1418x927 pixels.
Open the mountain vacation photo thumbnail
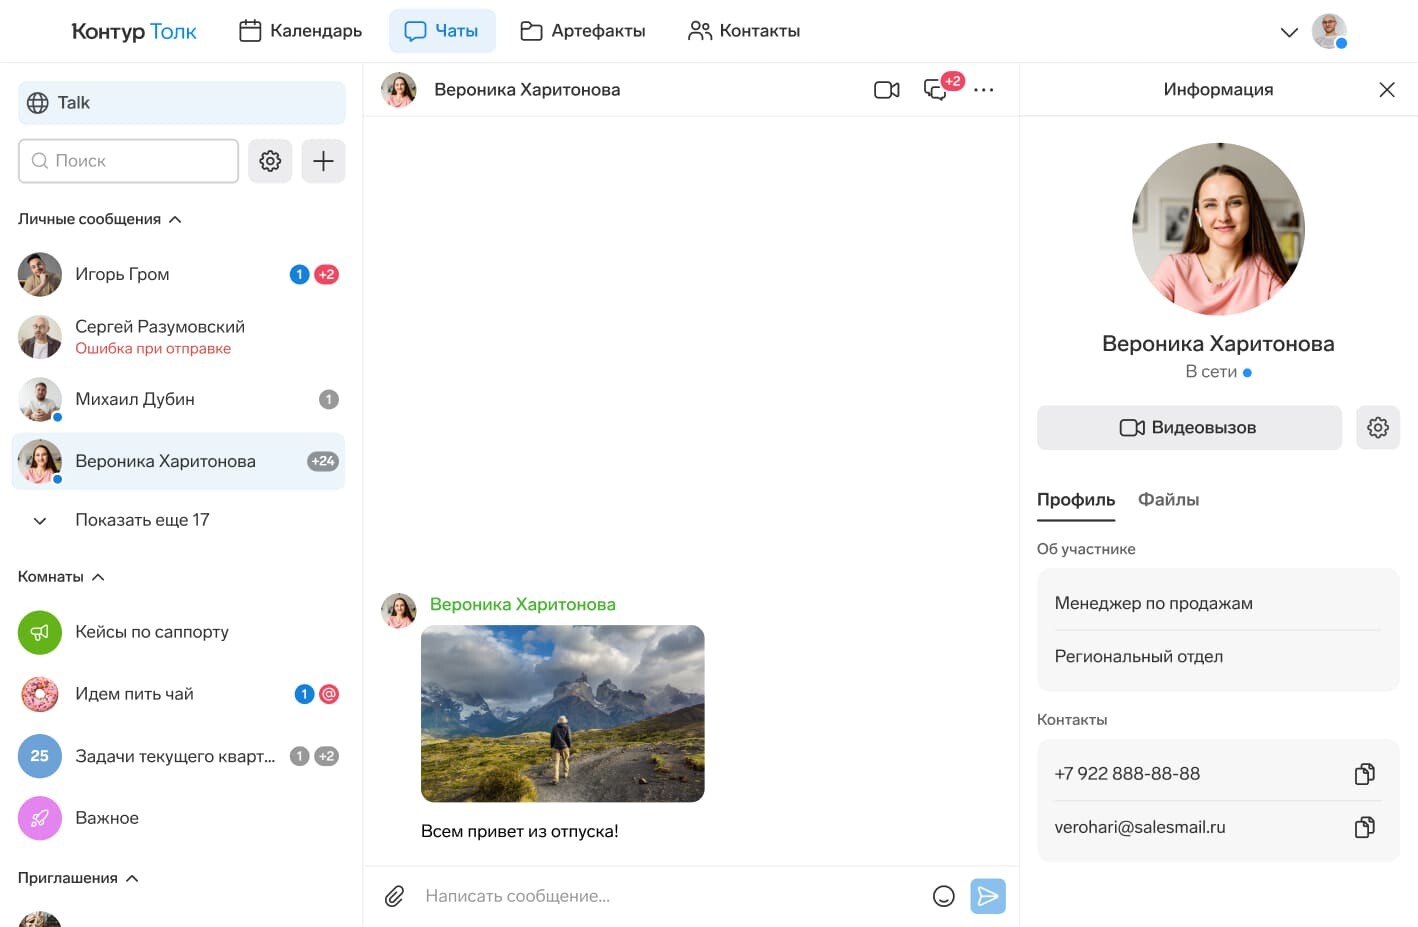563,713
